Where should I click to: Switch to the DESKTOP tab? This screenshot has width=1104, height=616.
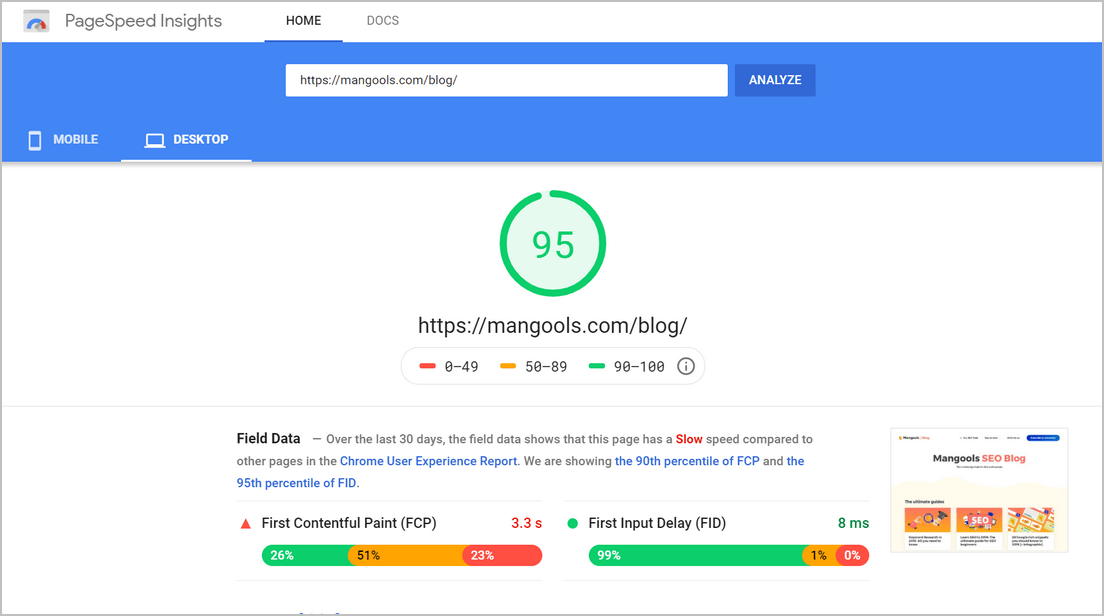point(186,139)
